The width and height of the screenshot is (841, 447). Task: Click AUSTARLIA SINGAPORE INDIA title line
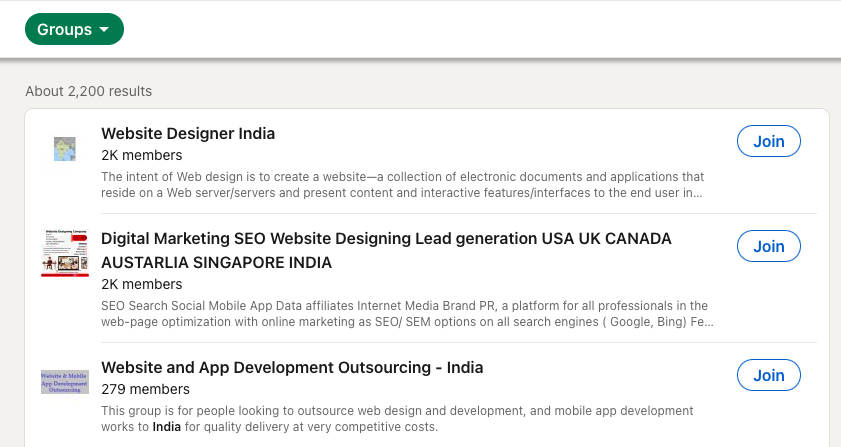coord(216,262)
